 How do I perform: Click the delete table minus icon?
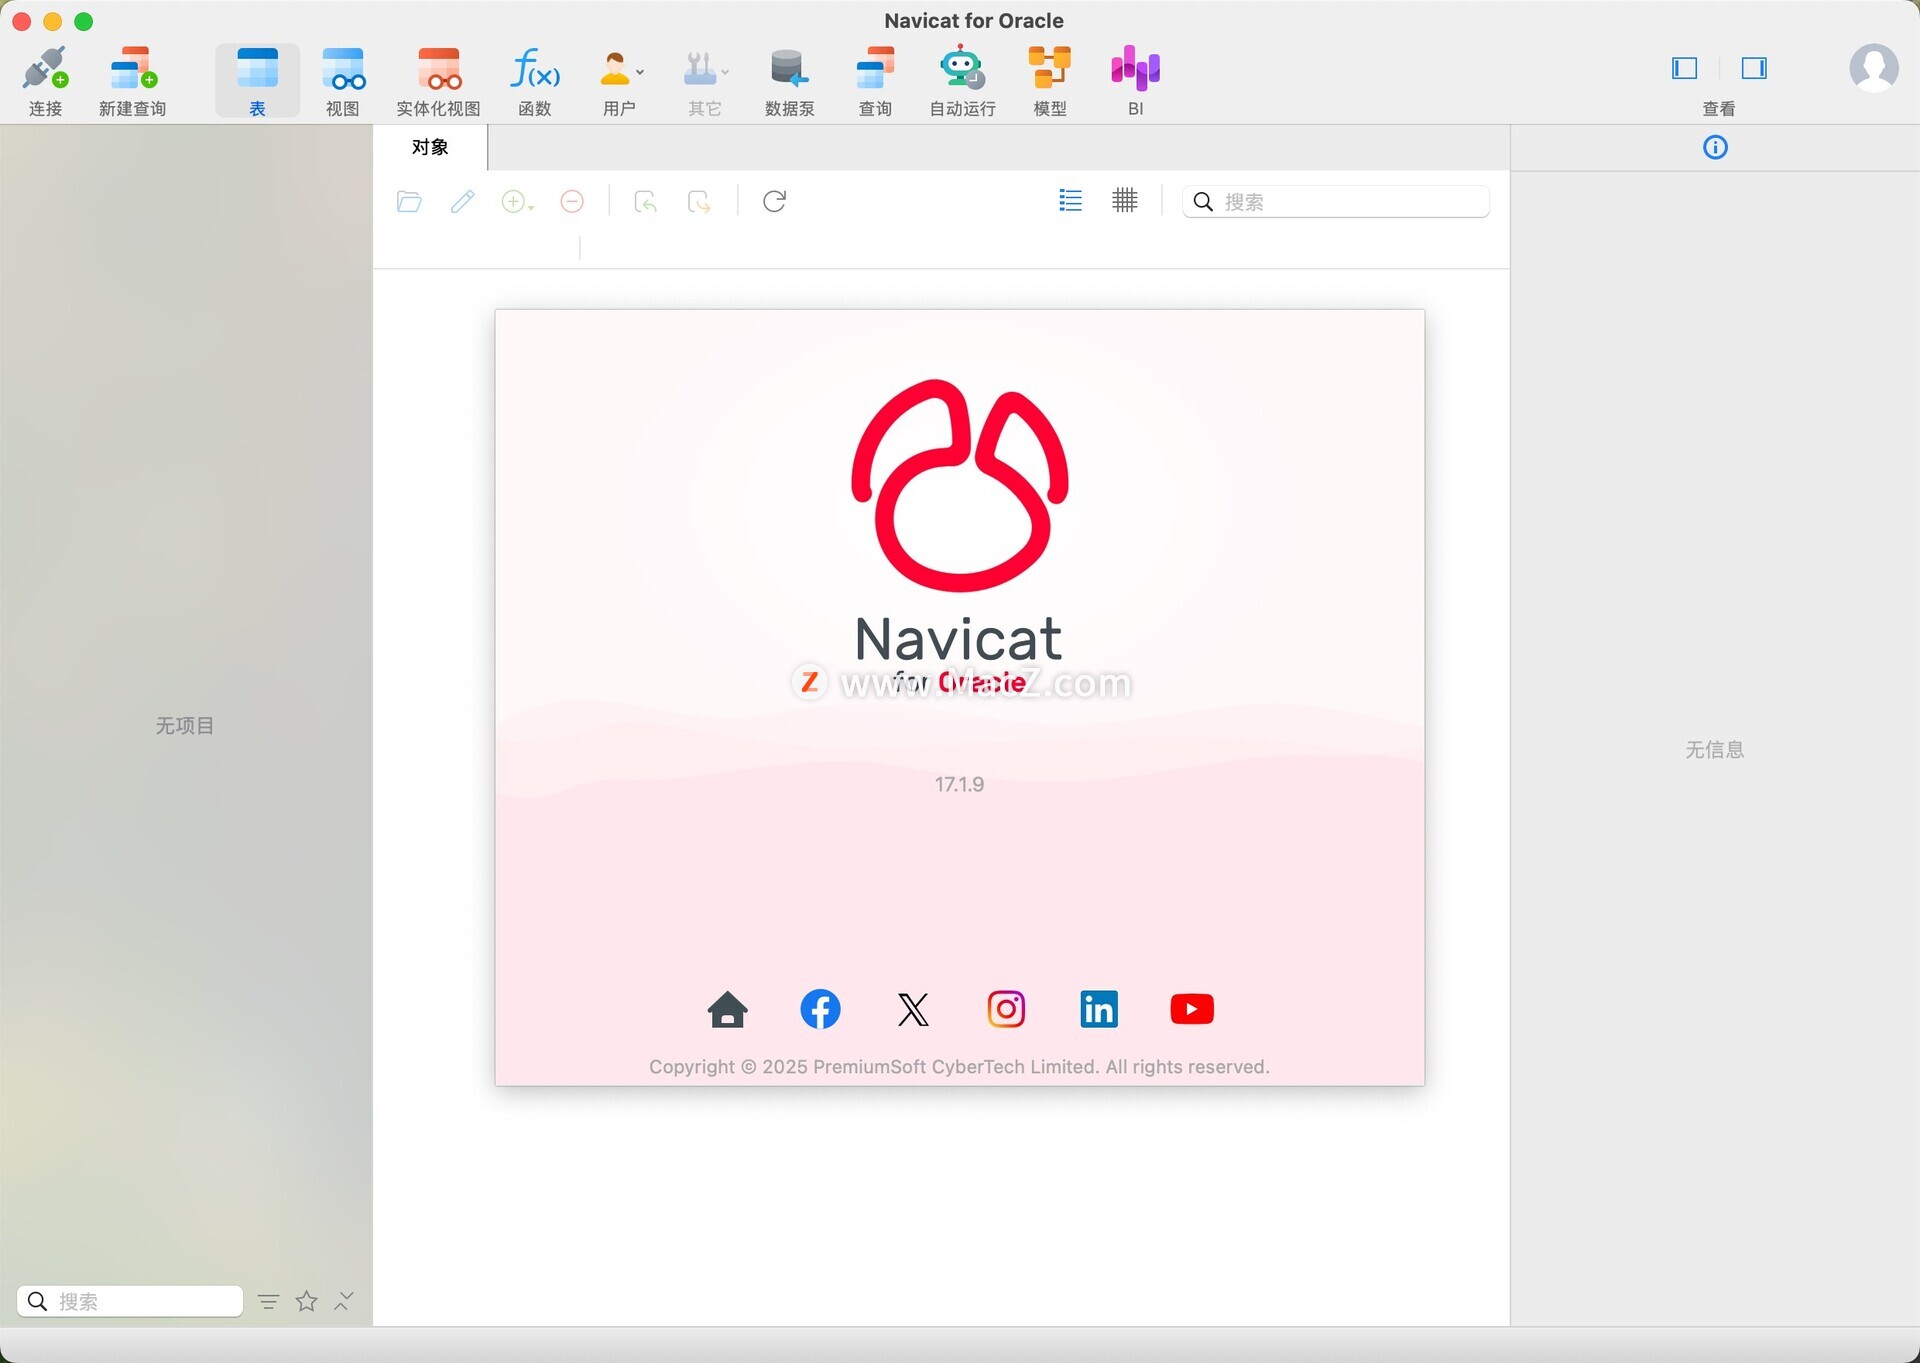[572, 202]
